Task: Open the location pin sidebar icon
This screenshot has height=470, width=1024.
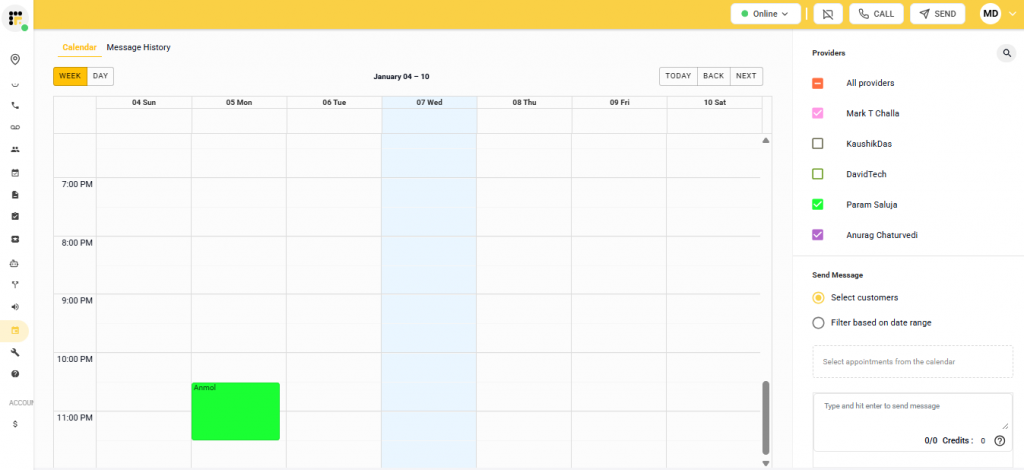Action: tap(15, 59)
